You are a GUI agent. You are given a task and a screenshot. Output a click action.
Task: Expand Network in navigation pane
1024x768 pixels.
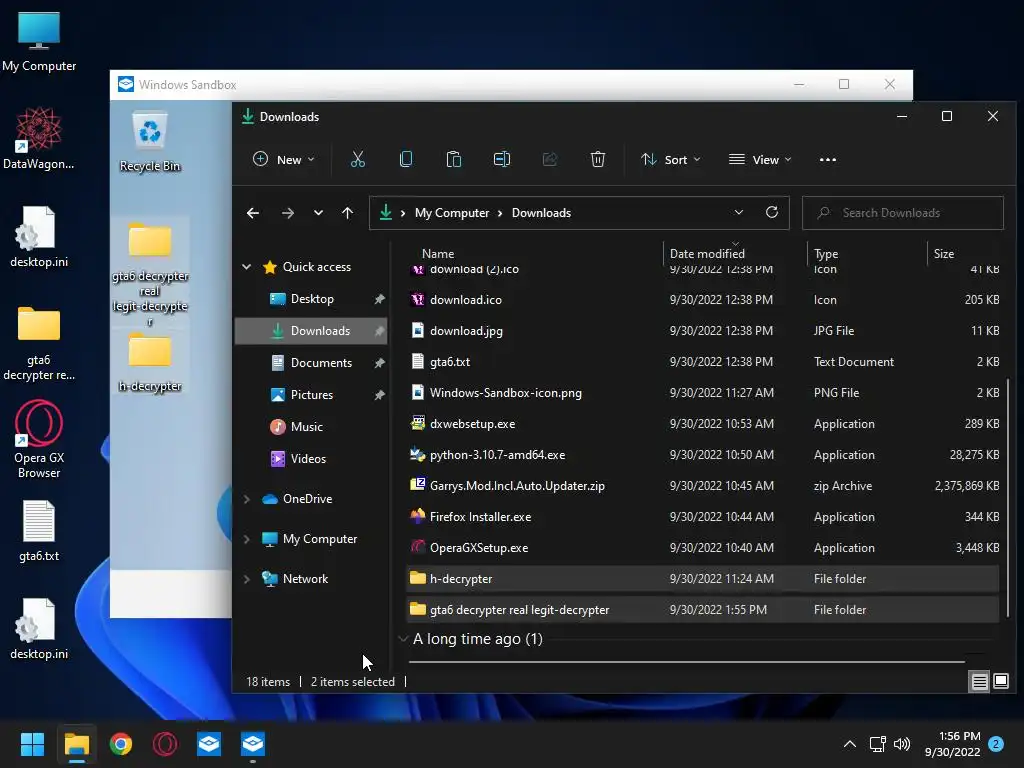pos(247,579)
